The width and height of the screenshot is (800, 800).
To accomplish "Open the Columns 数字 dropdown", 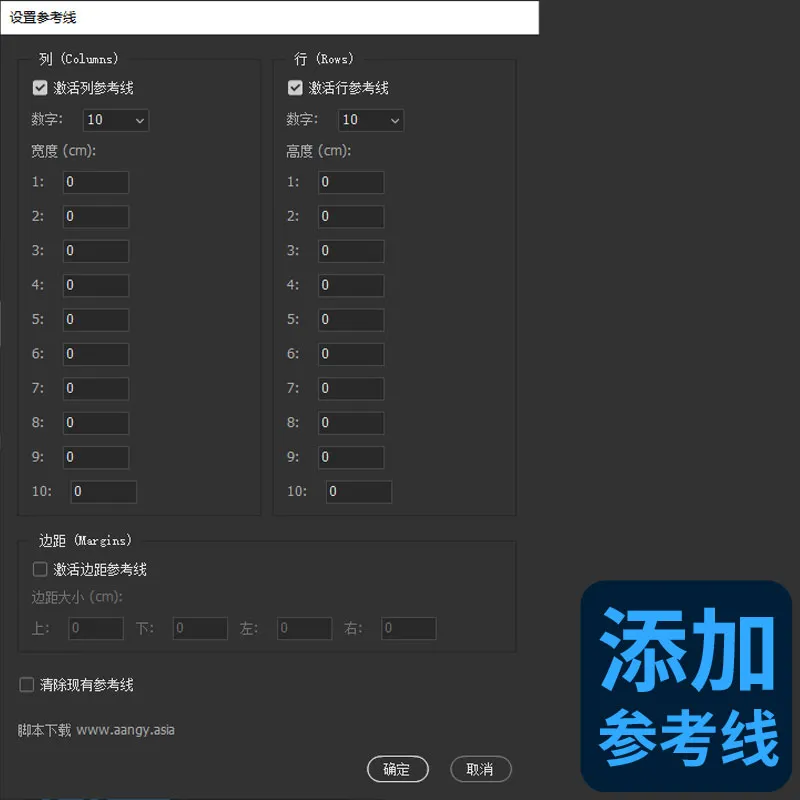I will click(x=115, y=120).
